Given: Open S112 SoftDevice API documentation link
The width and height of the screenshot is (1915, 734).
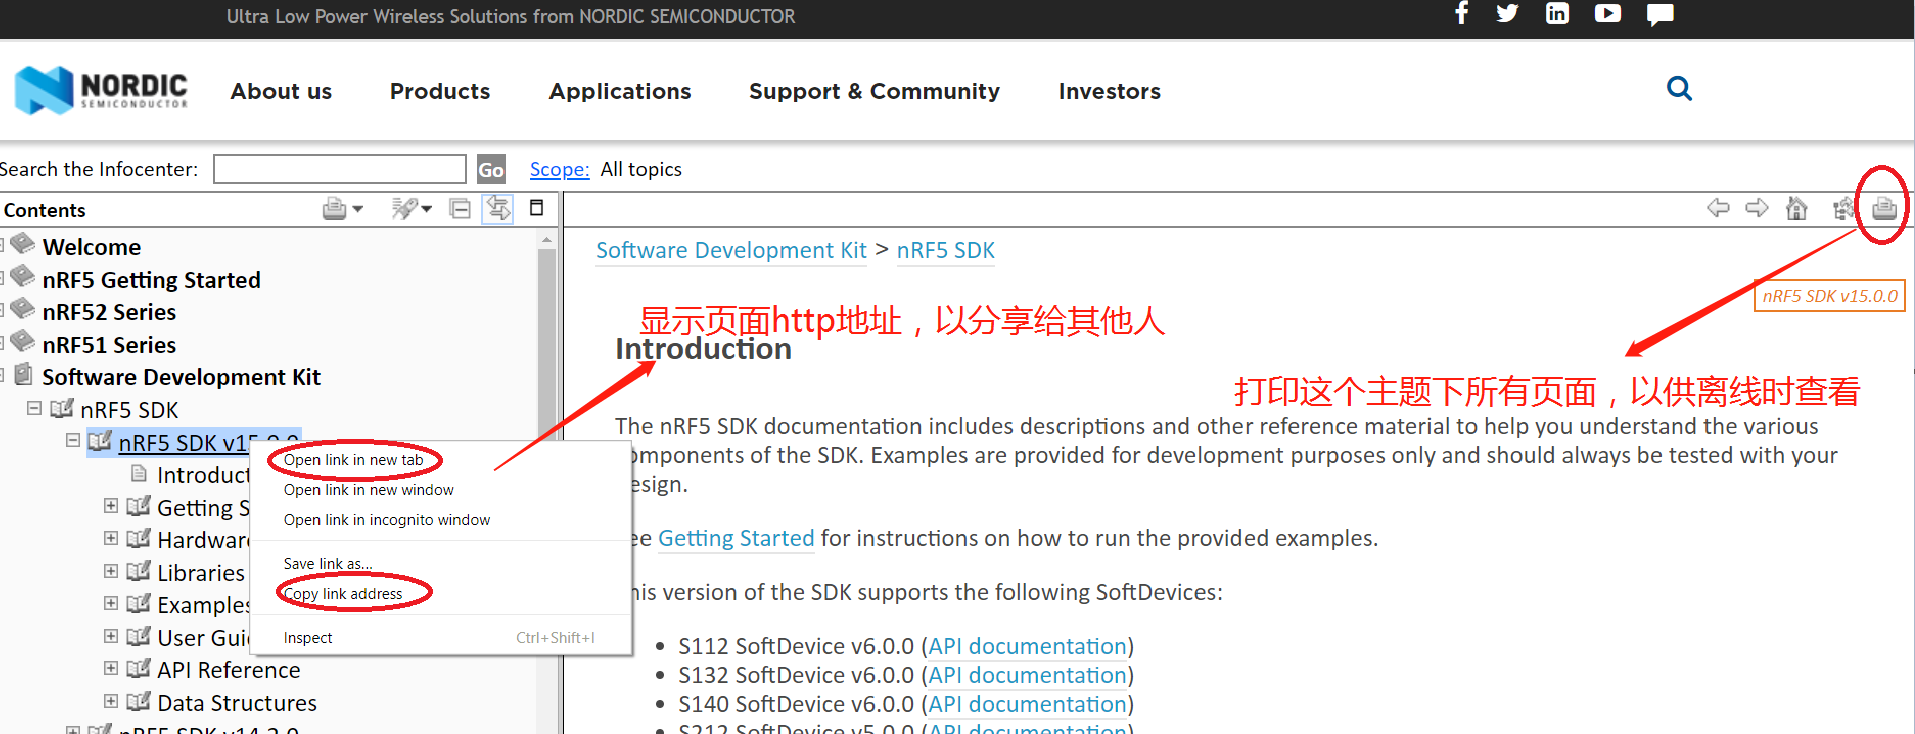Looking at the screenshot, I should tap(1028, 646).
